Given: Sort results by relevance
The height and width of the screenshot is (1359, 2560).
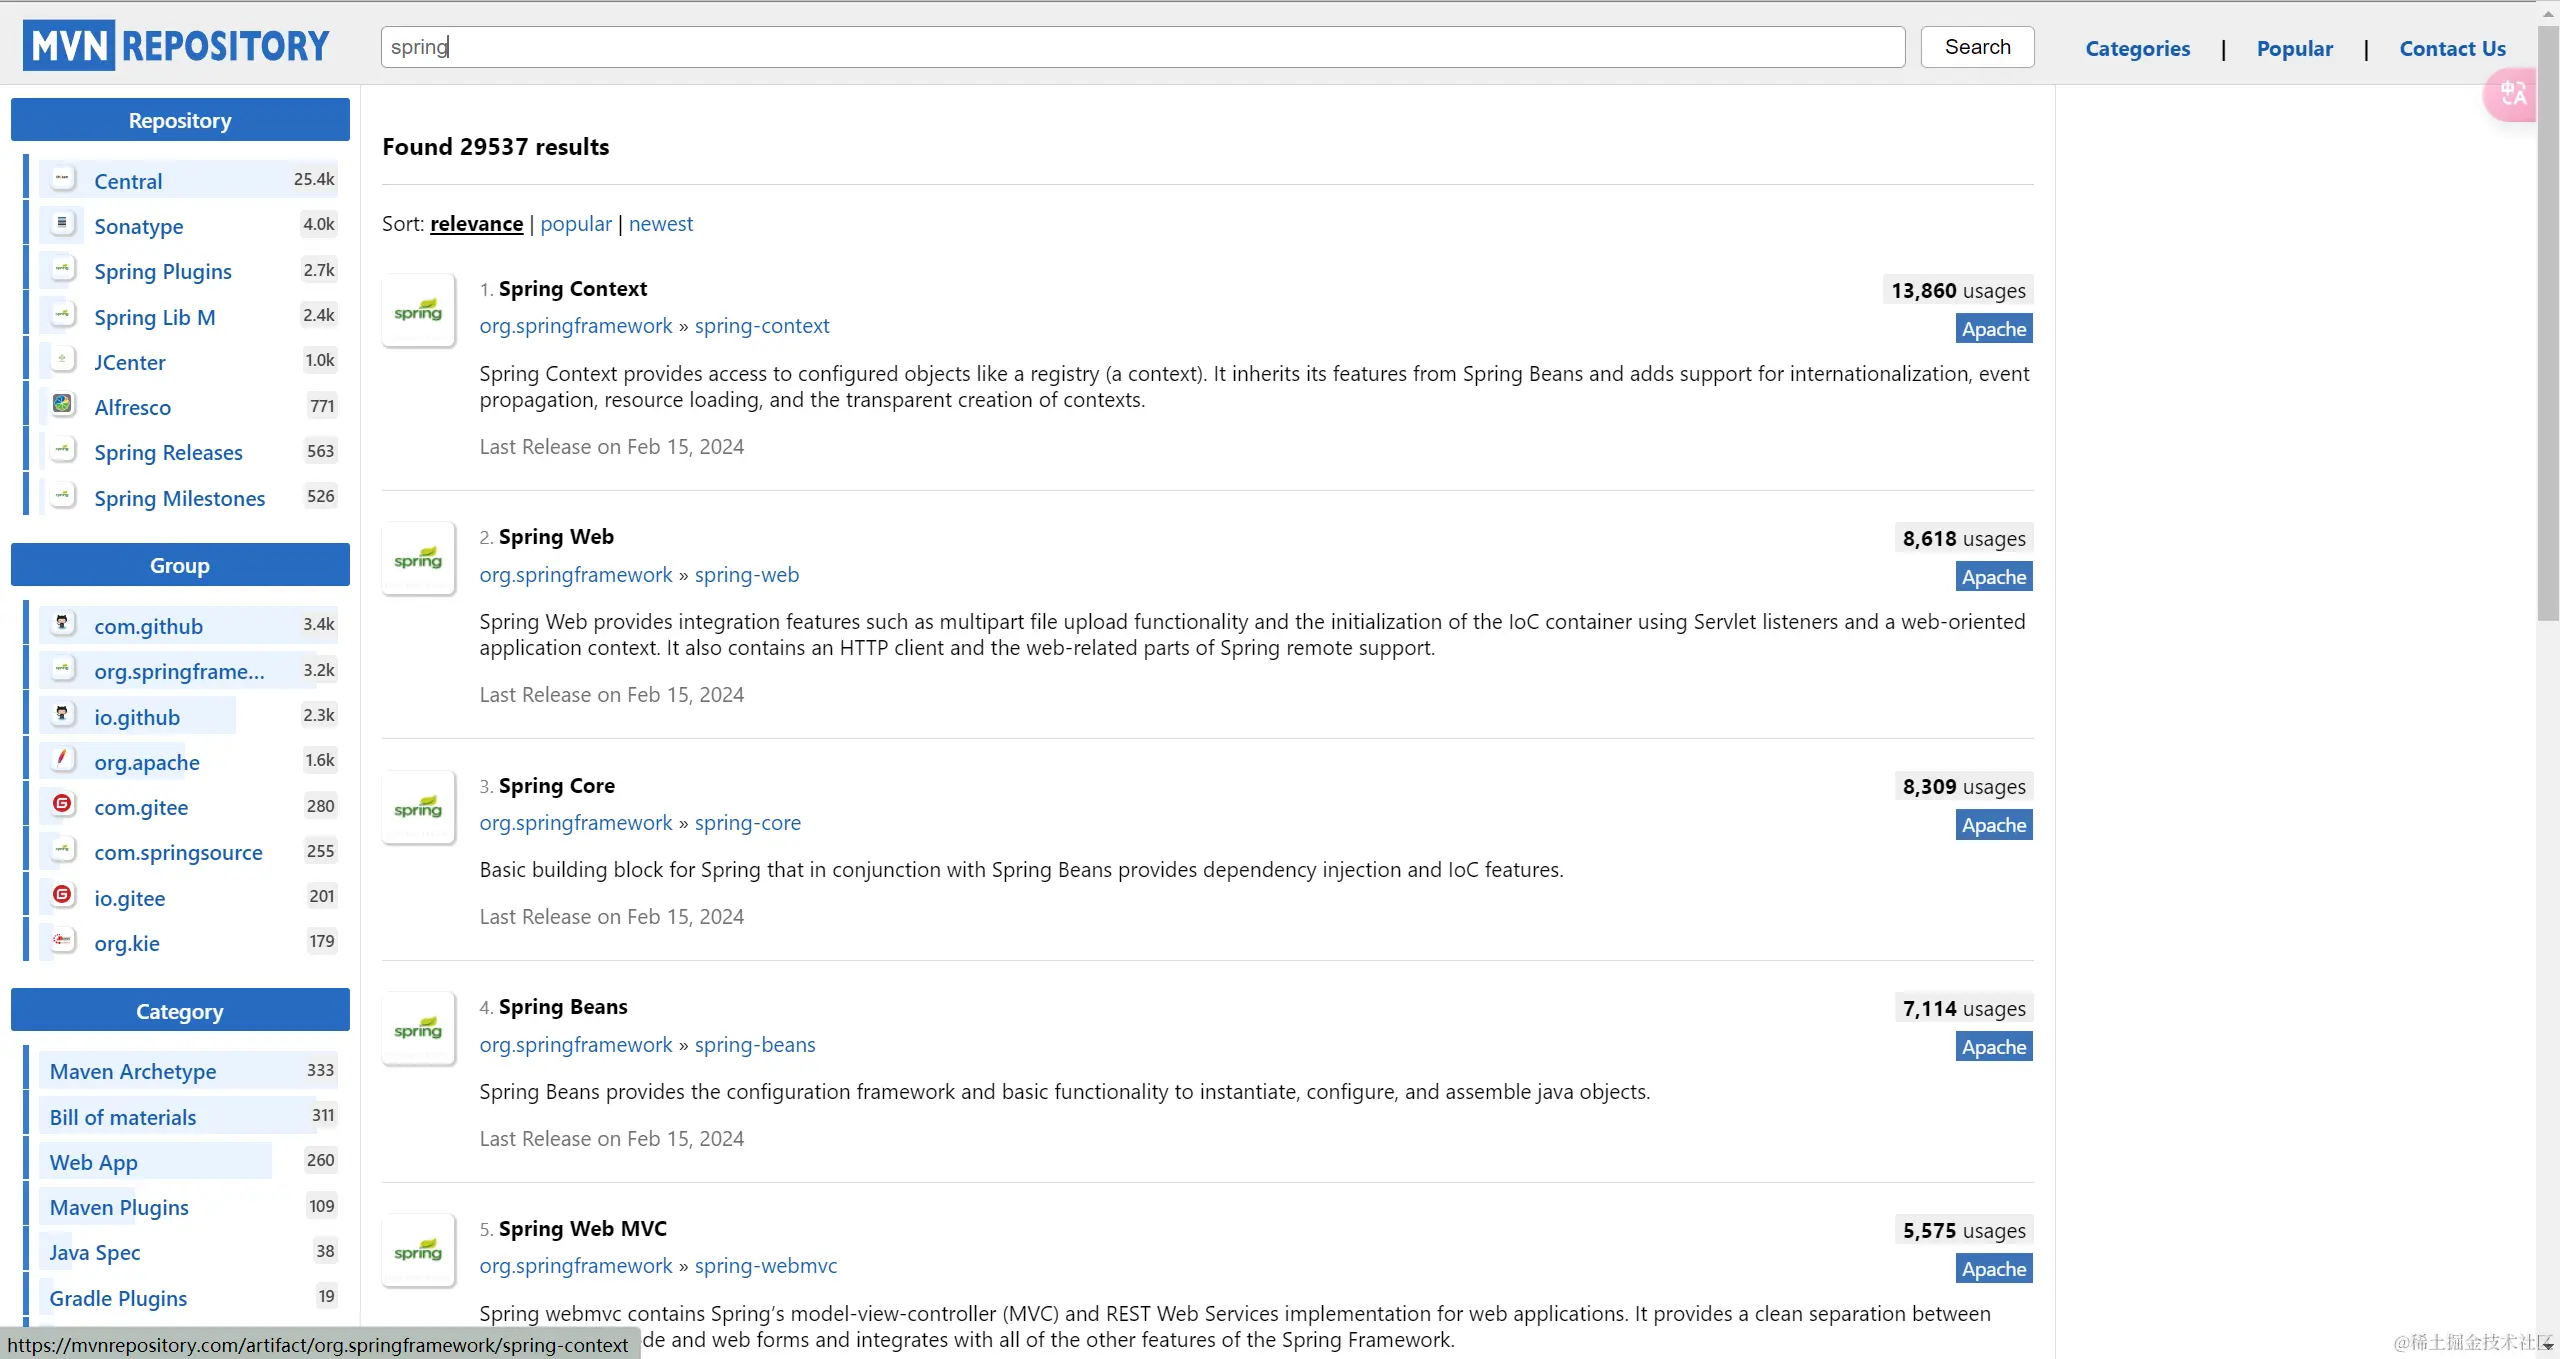Looking at the screenshot, I should 476,224.
